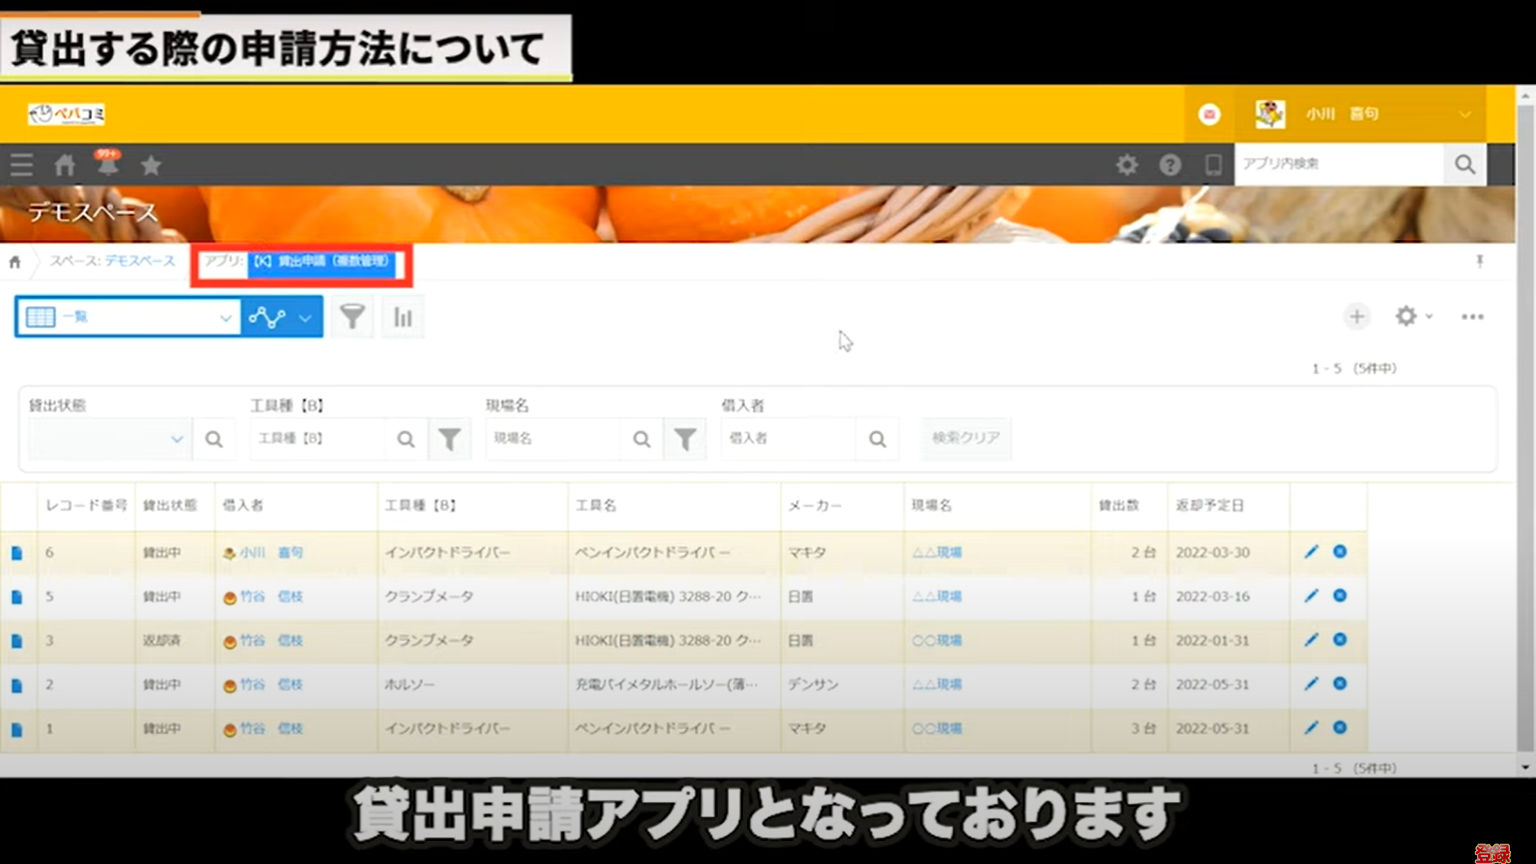
Task: Open favorites via the star icon
Action: click(x=150, y=164)
